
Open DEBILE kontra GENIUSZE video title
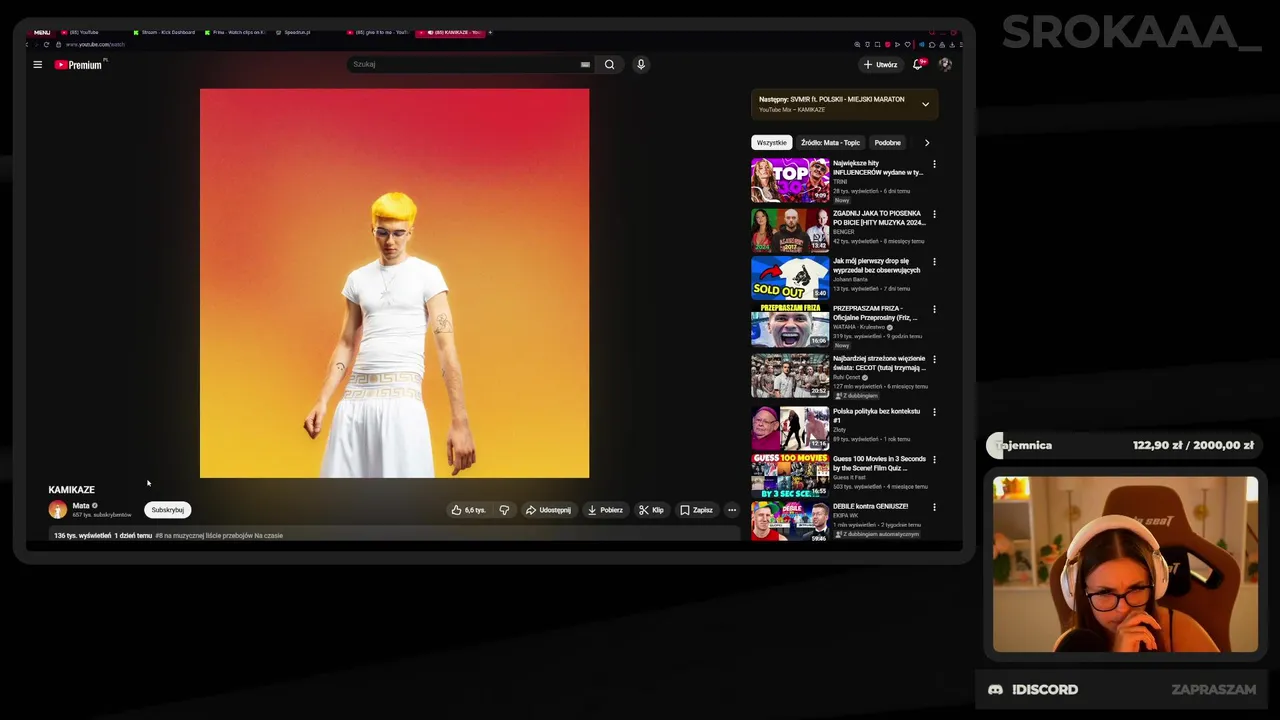tap(870, 506)
